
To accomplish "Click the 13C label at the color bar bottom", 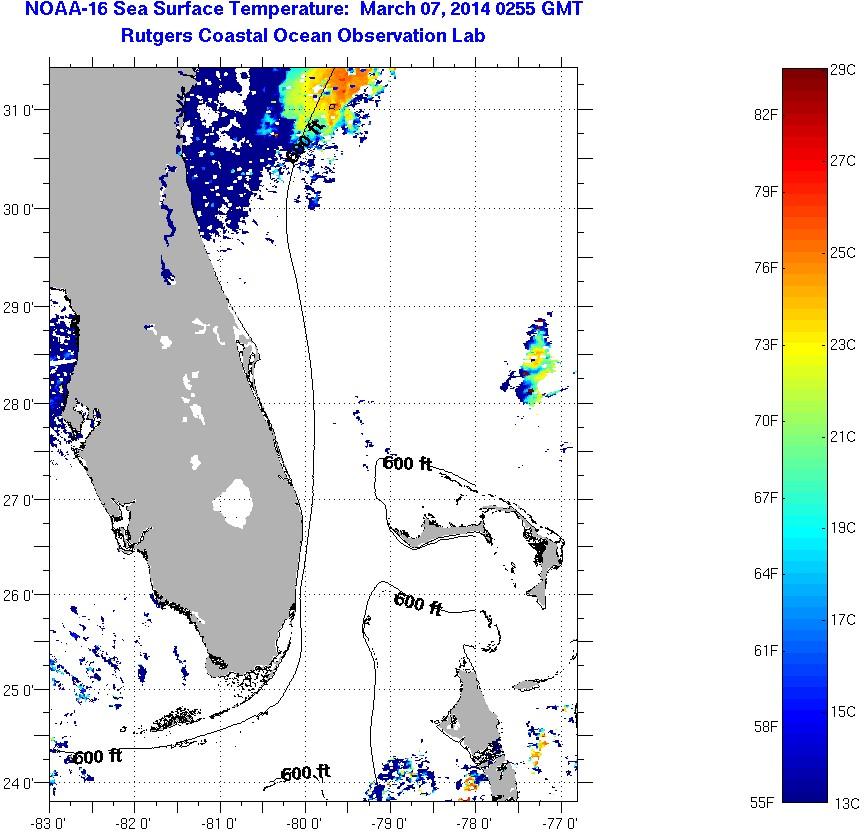I will [x=843, y=803].
